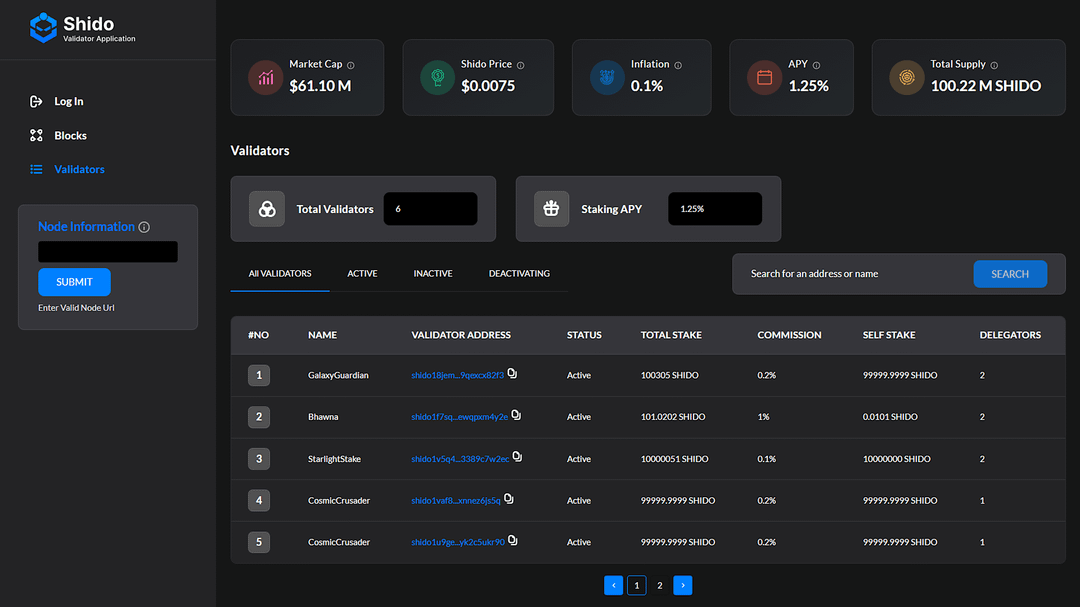Click the info icon beside Total Supply
1080x607 pixels.
coord(994,65)
